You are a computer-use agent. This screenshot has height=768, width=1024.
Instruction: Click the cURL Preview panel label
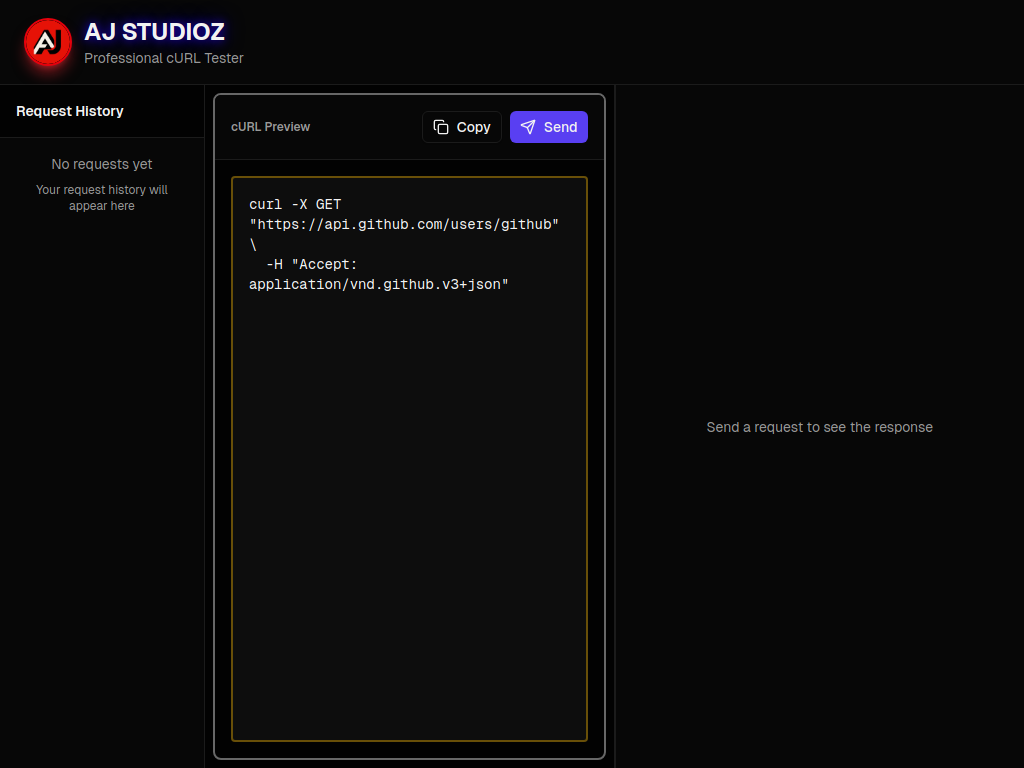pos(270,127)
